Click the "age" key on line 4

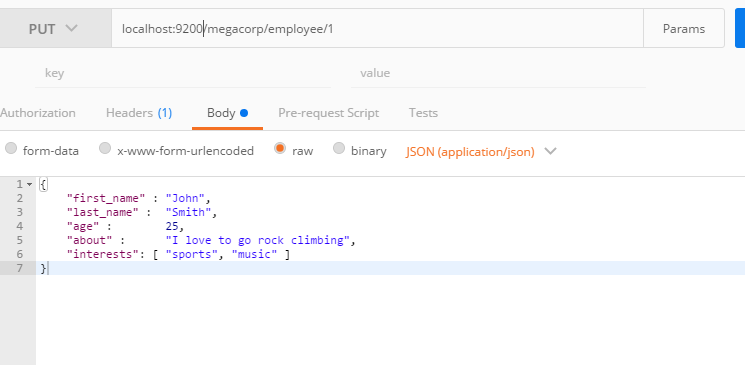[83, 226]
